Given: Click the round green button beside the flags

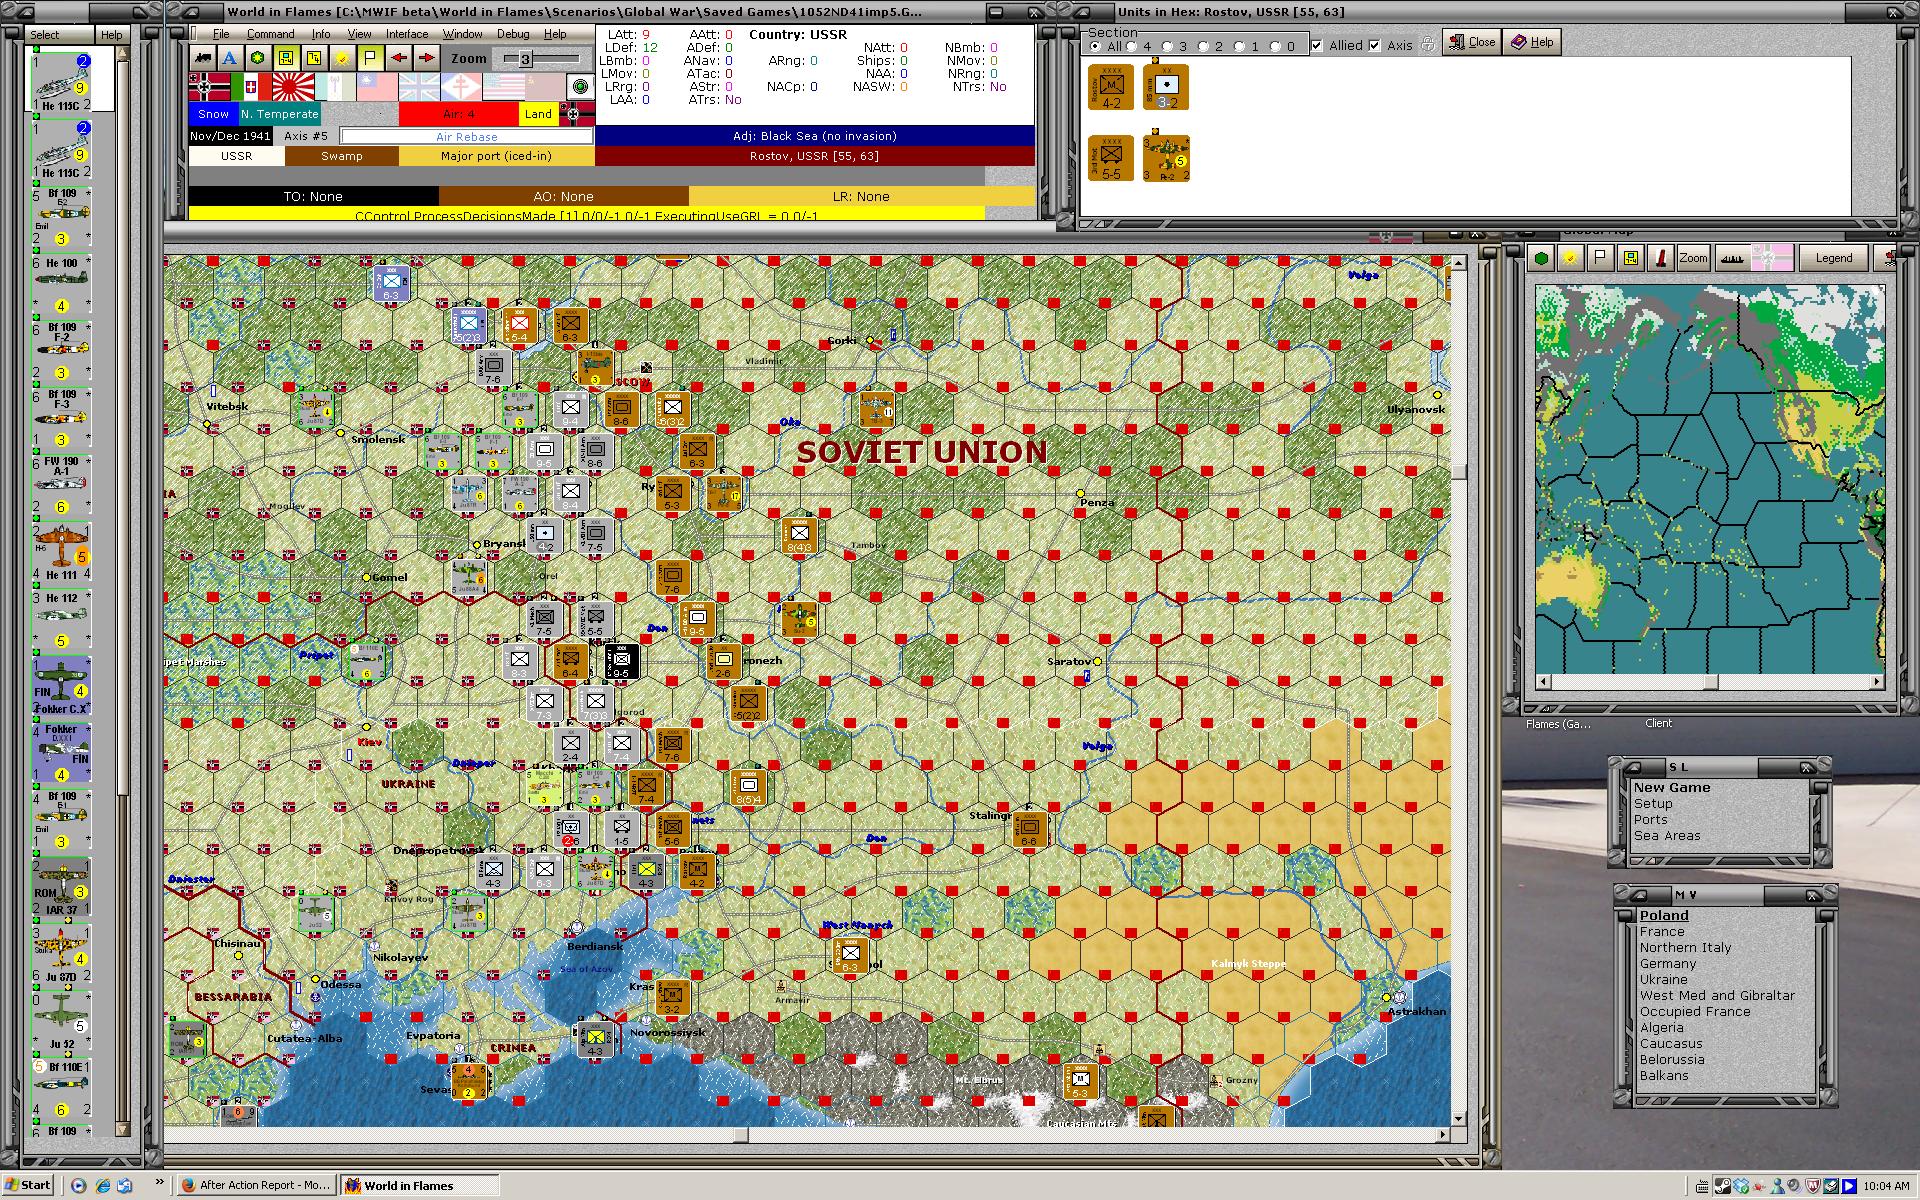Looking at the screenshot, I should [580, 87].
